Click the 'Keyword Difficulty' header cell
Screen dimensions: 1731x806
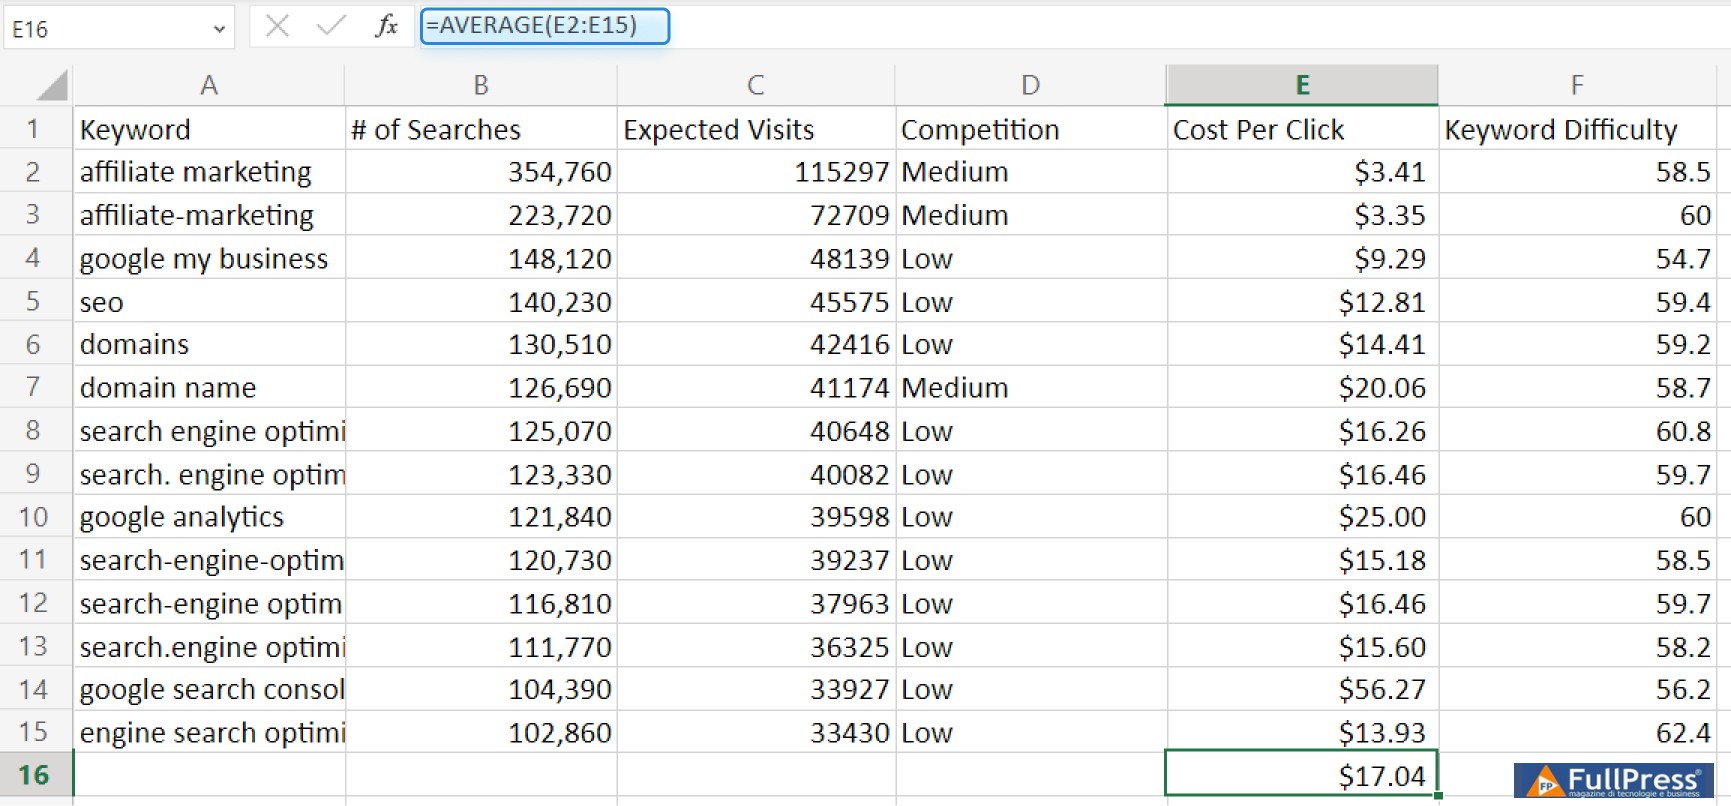(x=1577, y=129)
